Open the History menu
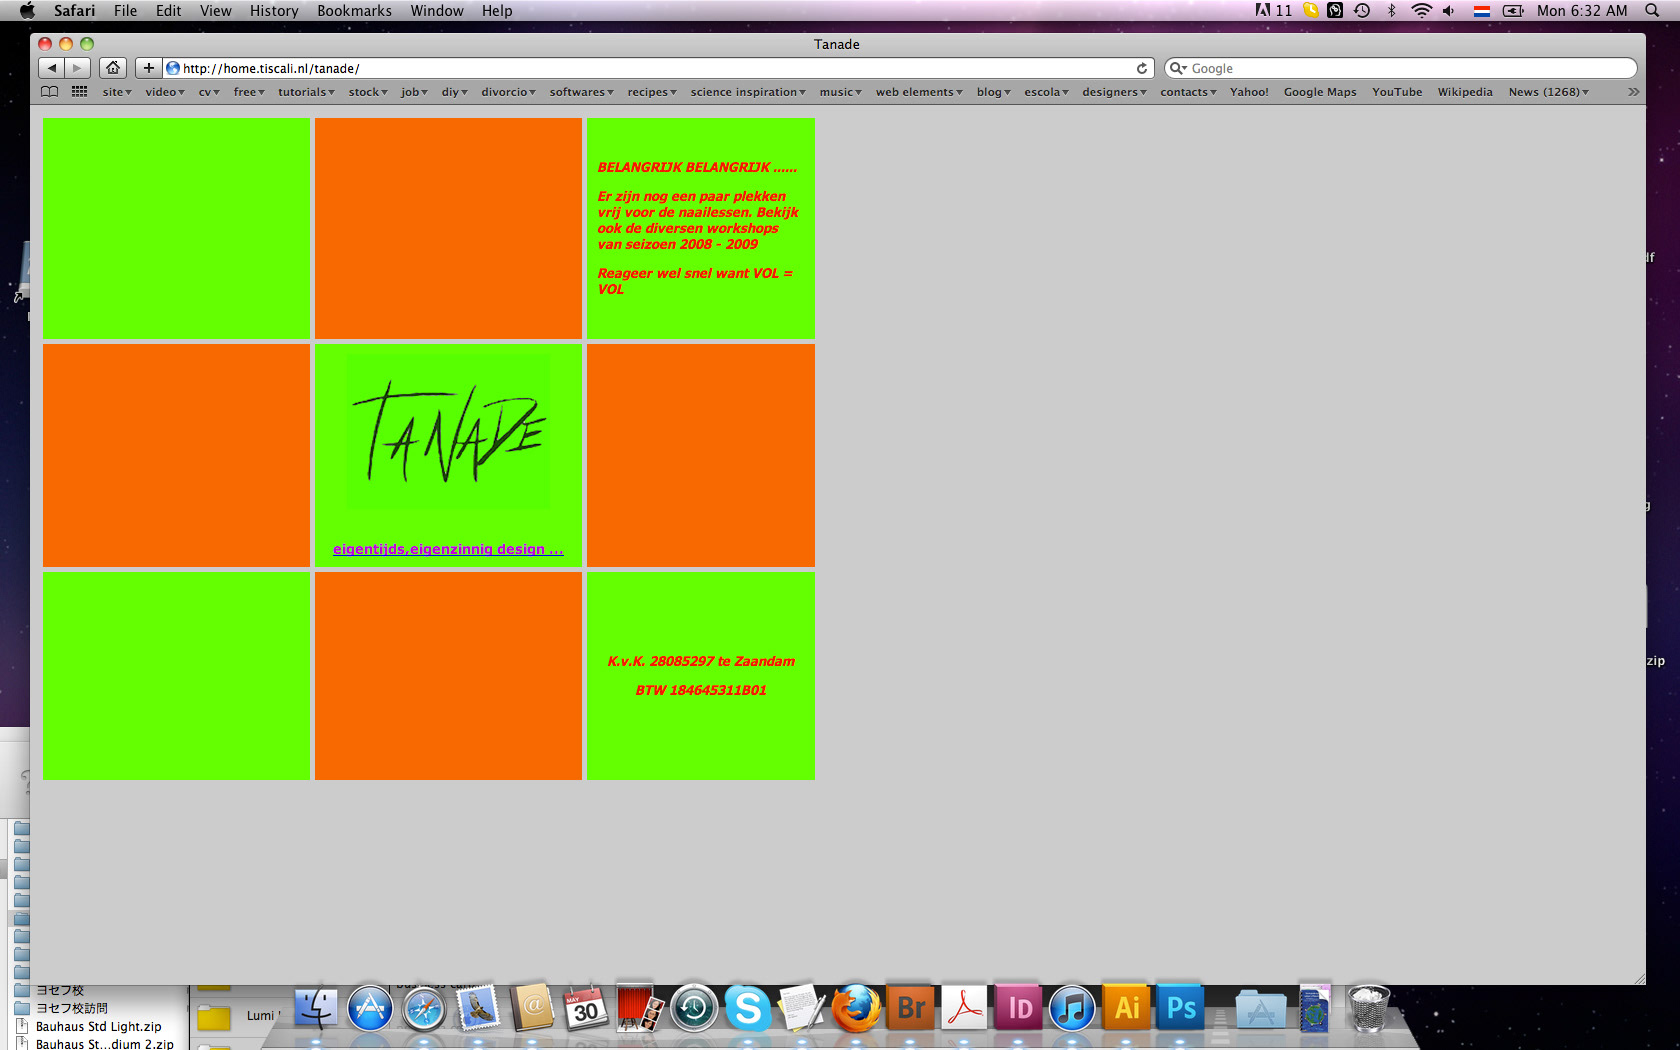1680x1050 pixels. (x=274, y=10)
